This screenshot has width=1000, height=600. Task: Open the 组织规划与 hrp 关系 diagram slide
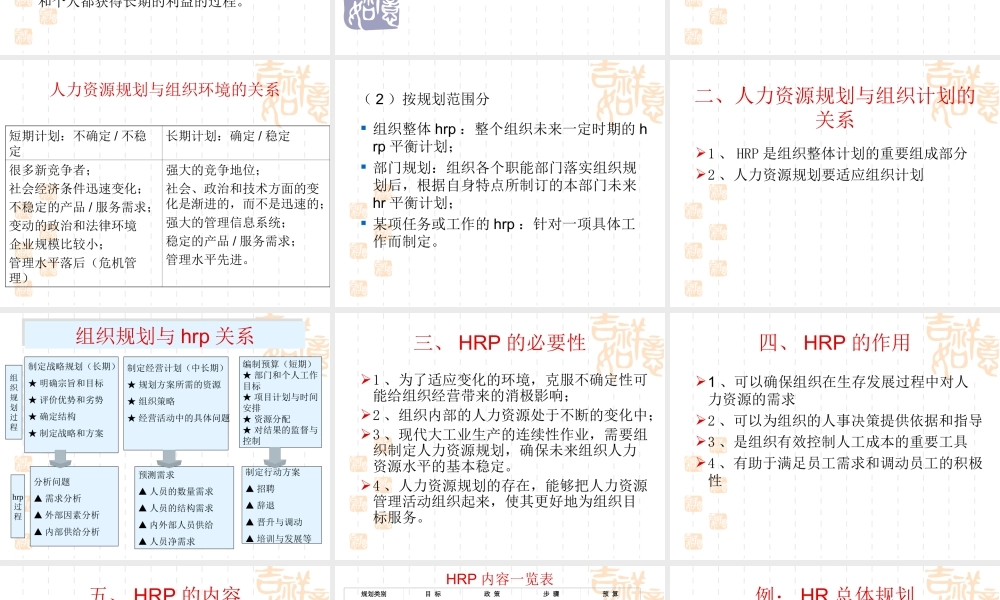[165, 436]
